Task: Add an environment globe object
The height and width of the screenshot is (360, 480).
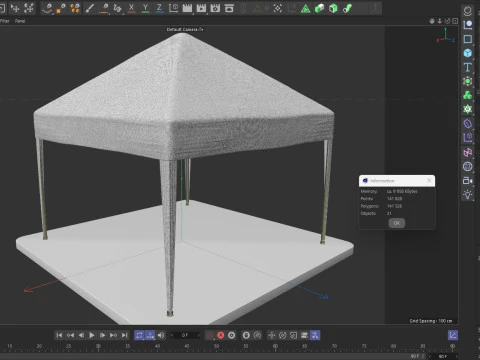Action: (x=468, y=166)
